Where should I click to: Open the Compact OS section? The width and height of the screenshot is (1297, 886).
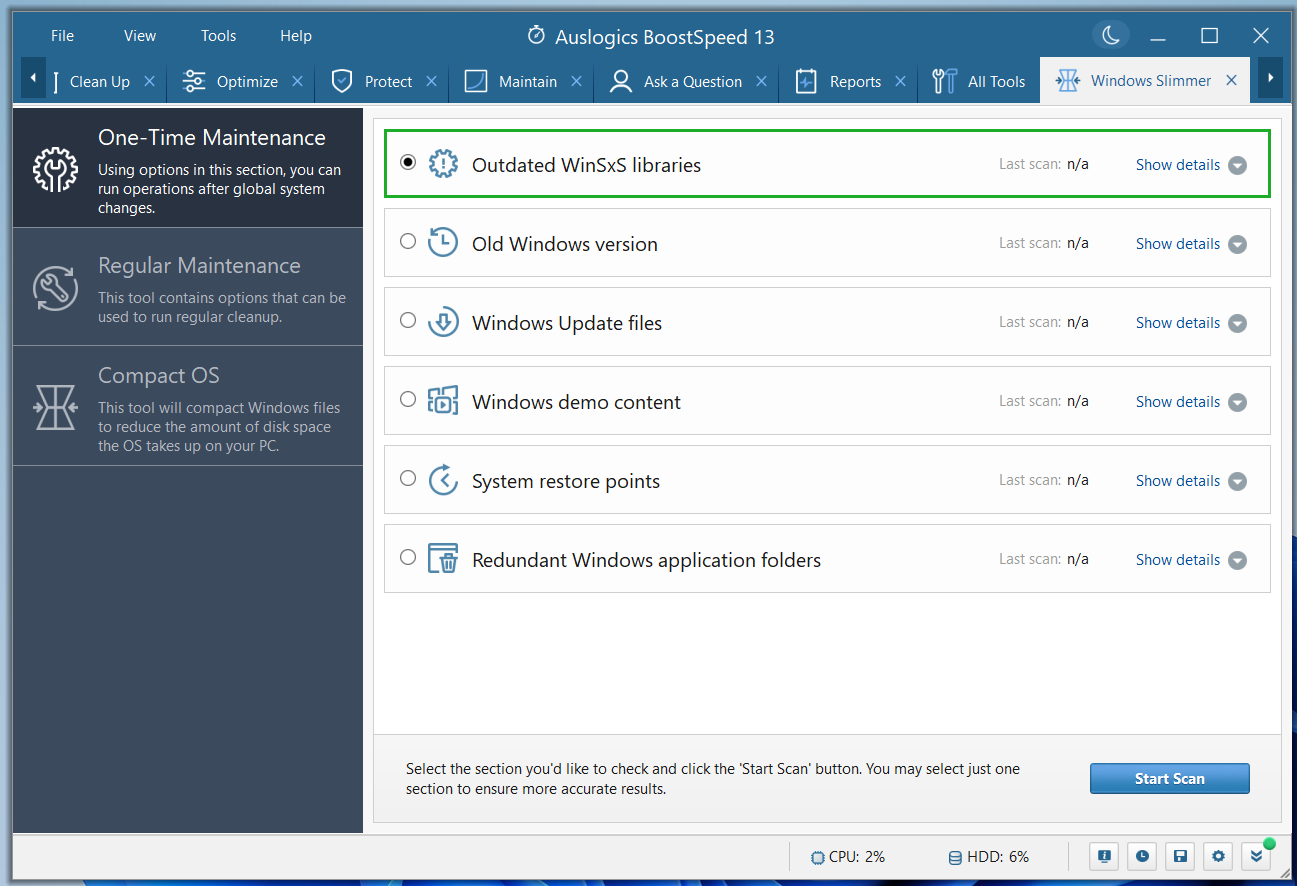pyautogui.click(x=188, y=407)
